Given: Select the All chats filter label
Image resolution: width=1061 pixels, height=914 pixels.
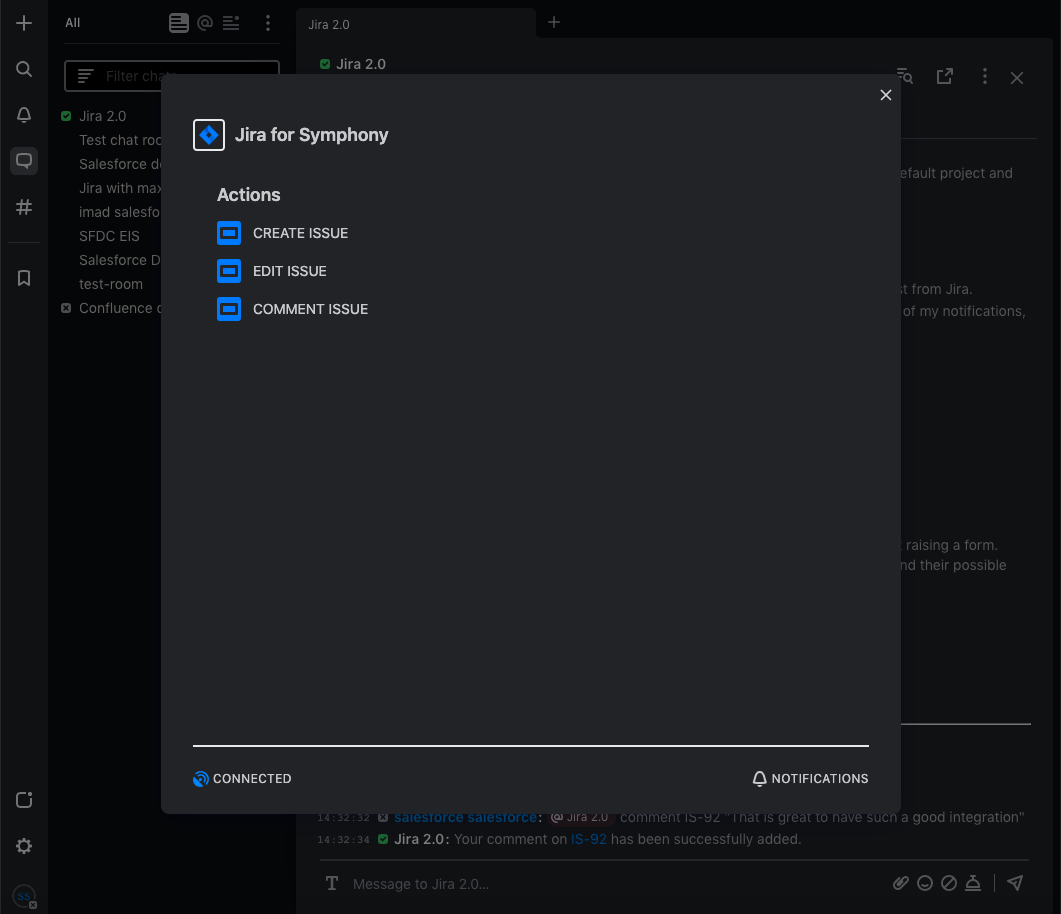Looking at the screenshot, I should coord(72,23).
